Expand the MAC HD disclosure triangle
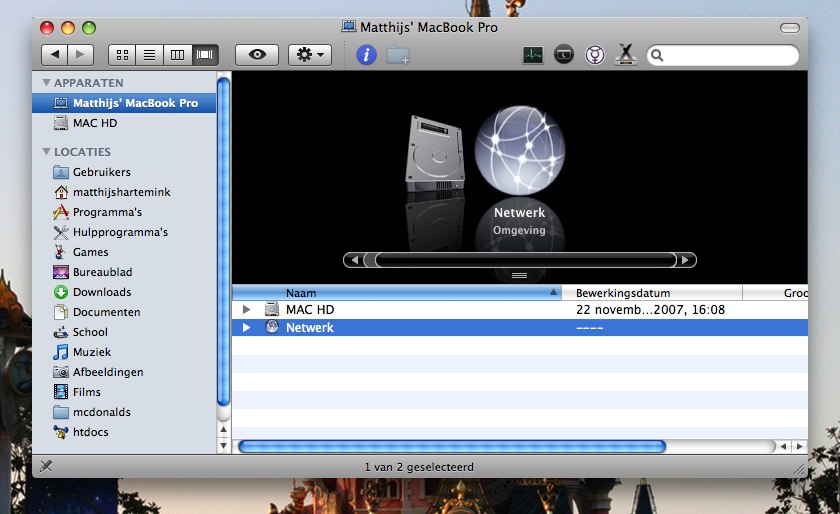 coord(246,310)
